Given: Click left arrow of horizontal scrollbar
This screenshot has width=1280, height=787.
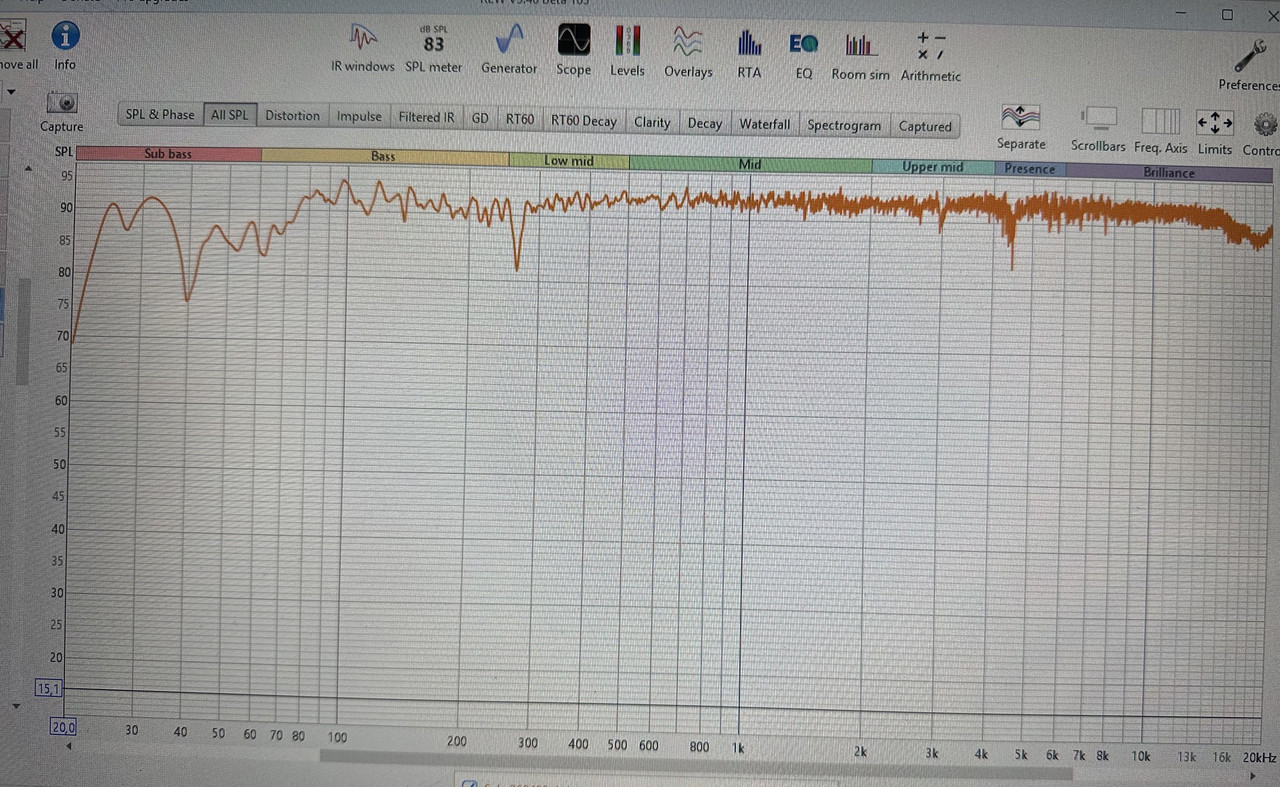Looking at the screenshot, I should 69,746.
